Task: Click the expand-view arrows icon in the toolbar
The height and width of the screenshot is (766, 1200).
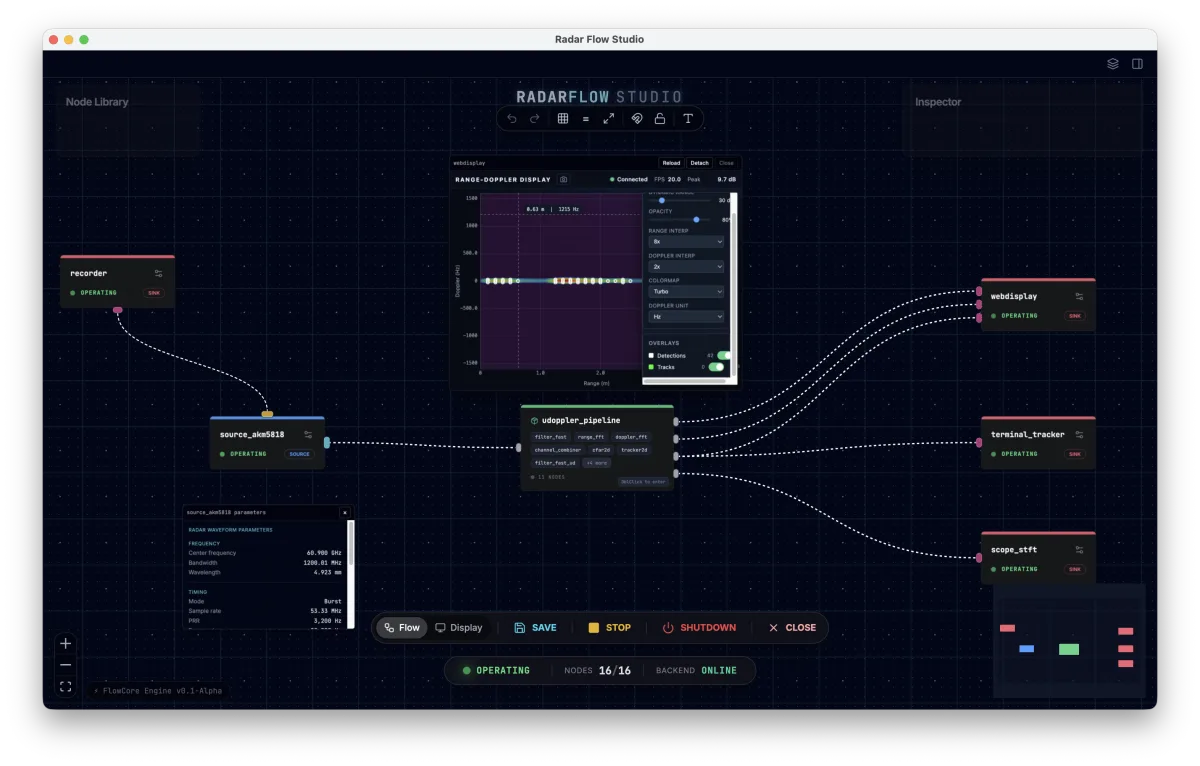Action: tap(609, 118)
